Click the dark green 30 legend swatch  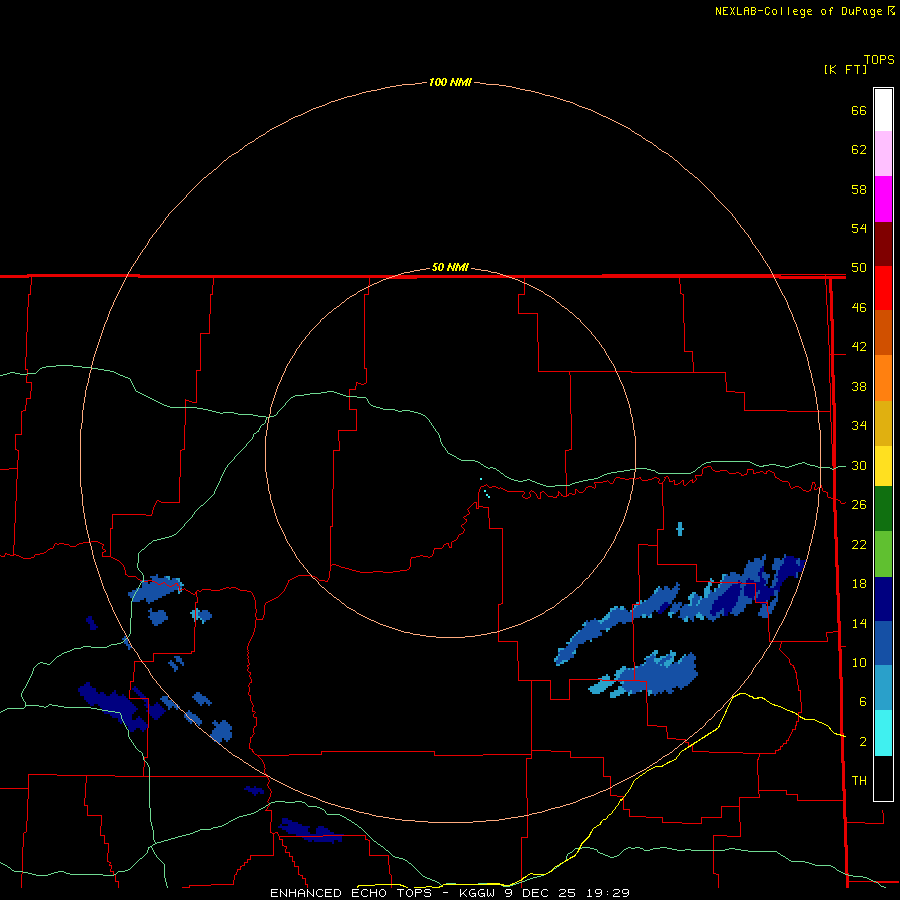click(x=883, y=509)
